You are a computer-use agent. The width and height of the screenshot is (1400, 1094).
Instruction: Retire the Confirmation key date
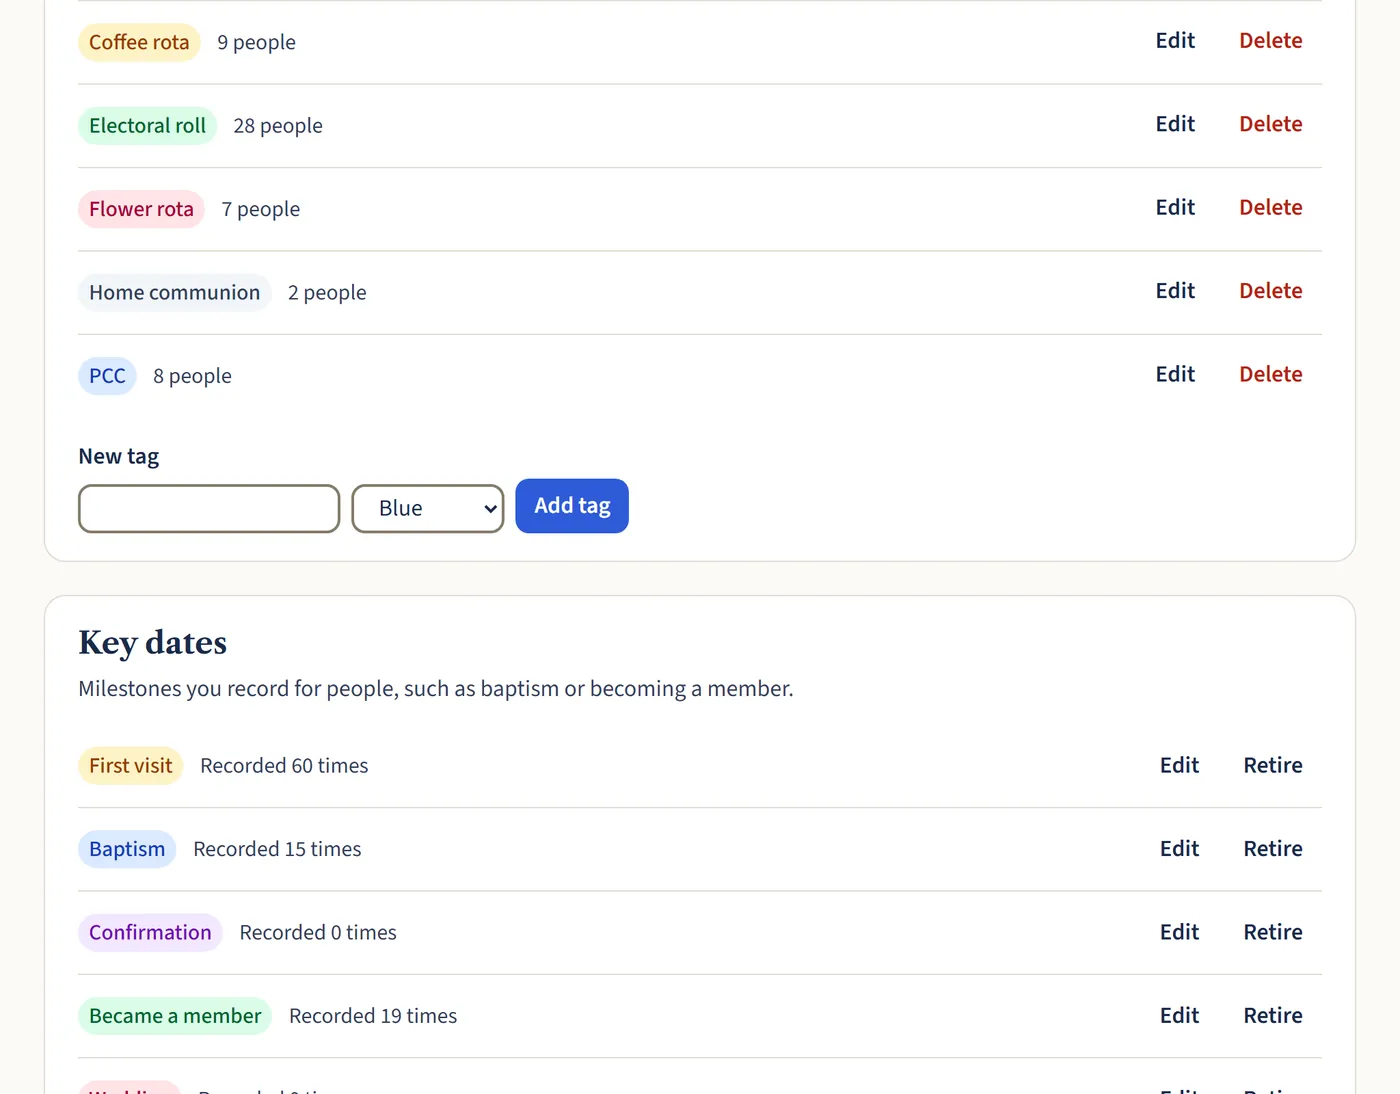pos(1273,932)
